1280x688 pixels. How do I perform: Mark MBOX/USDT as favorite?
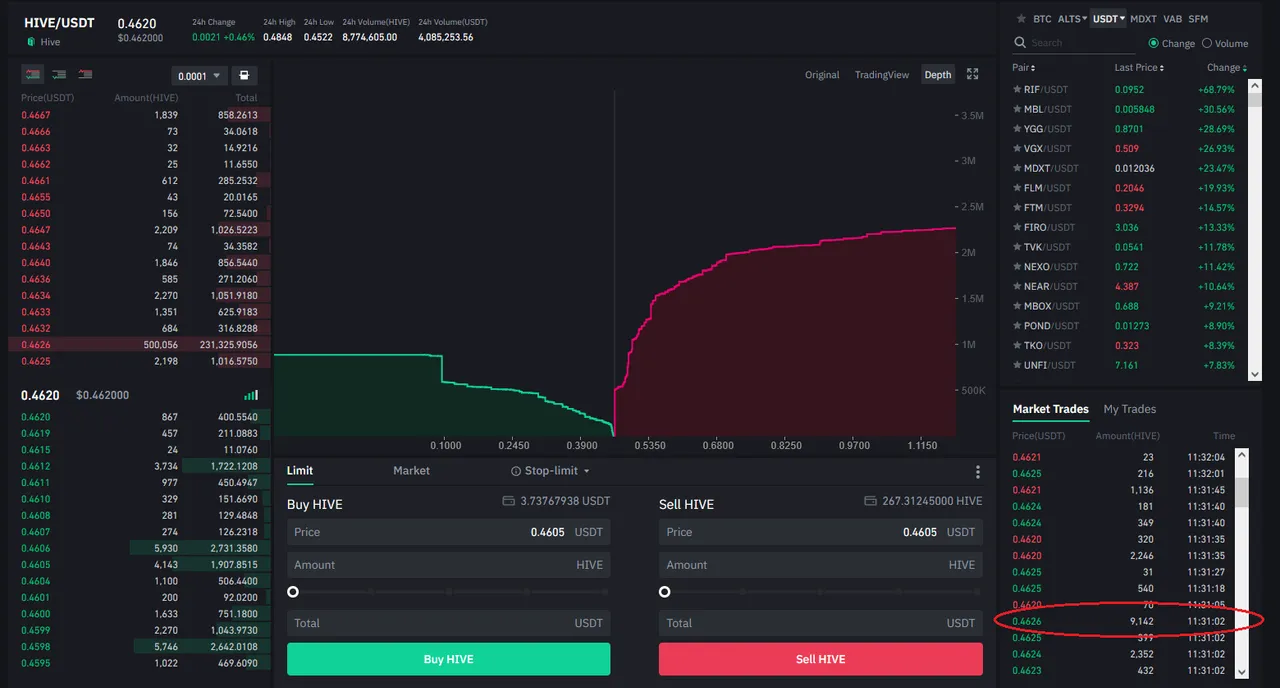click(1018, 306)
